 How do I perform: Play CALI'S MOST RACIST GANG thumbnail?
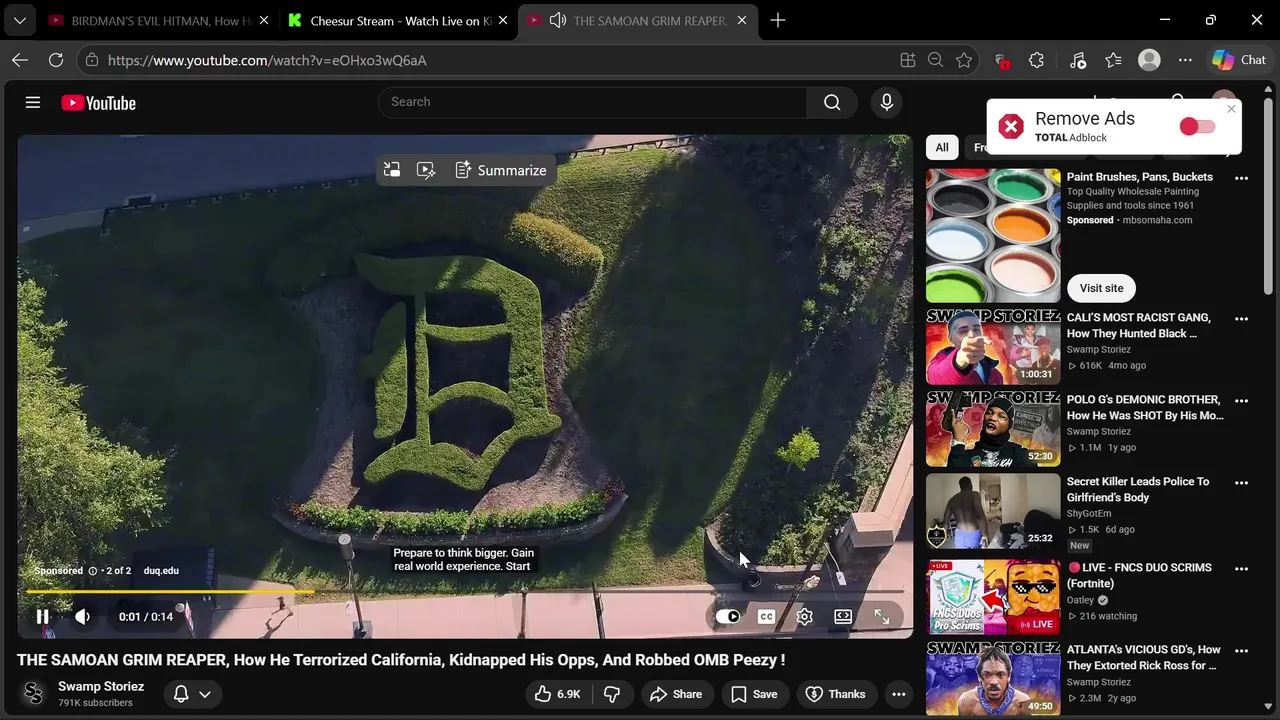point(993,347)
